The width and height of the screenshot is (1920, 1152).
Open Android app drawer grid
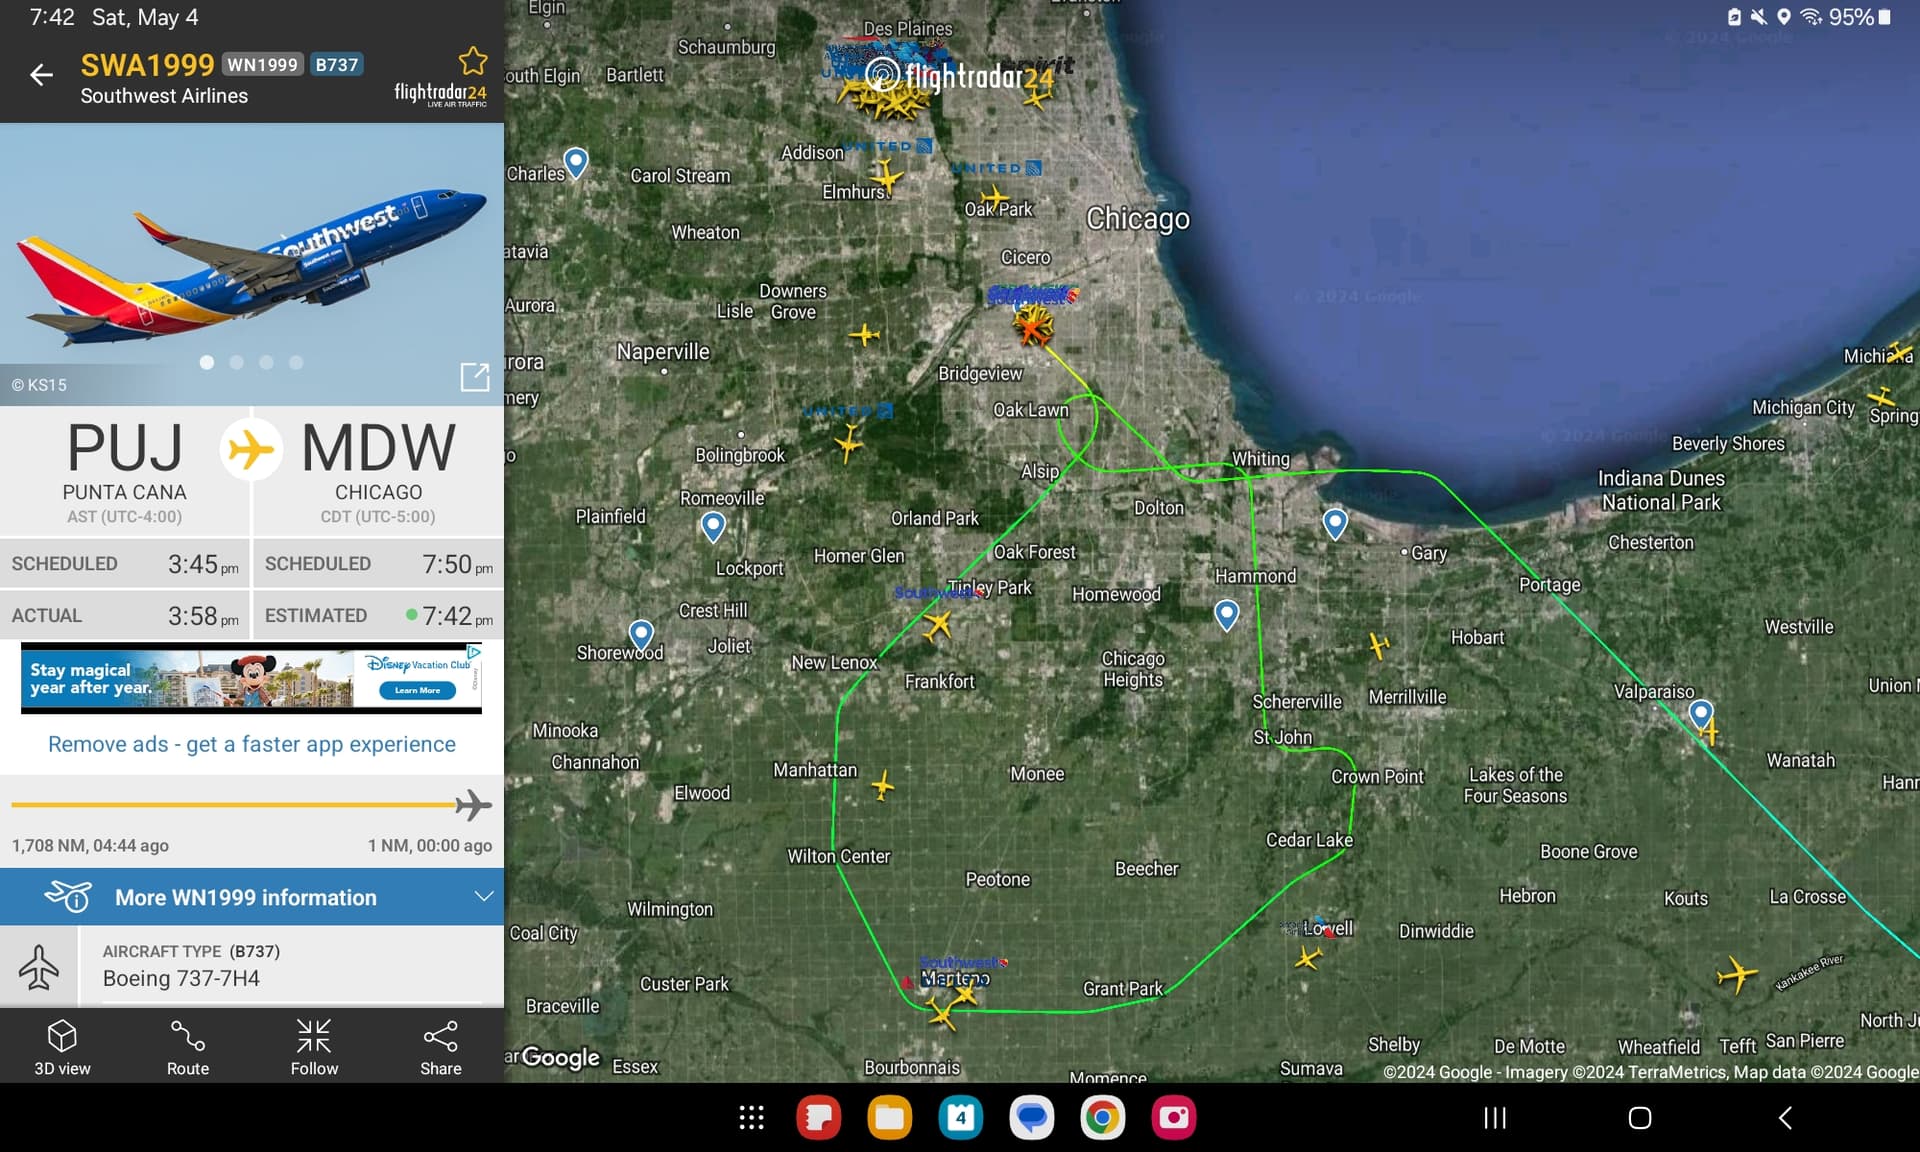[751, 1117]
